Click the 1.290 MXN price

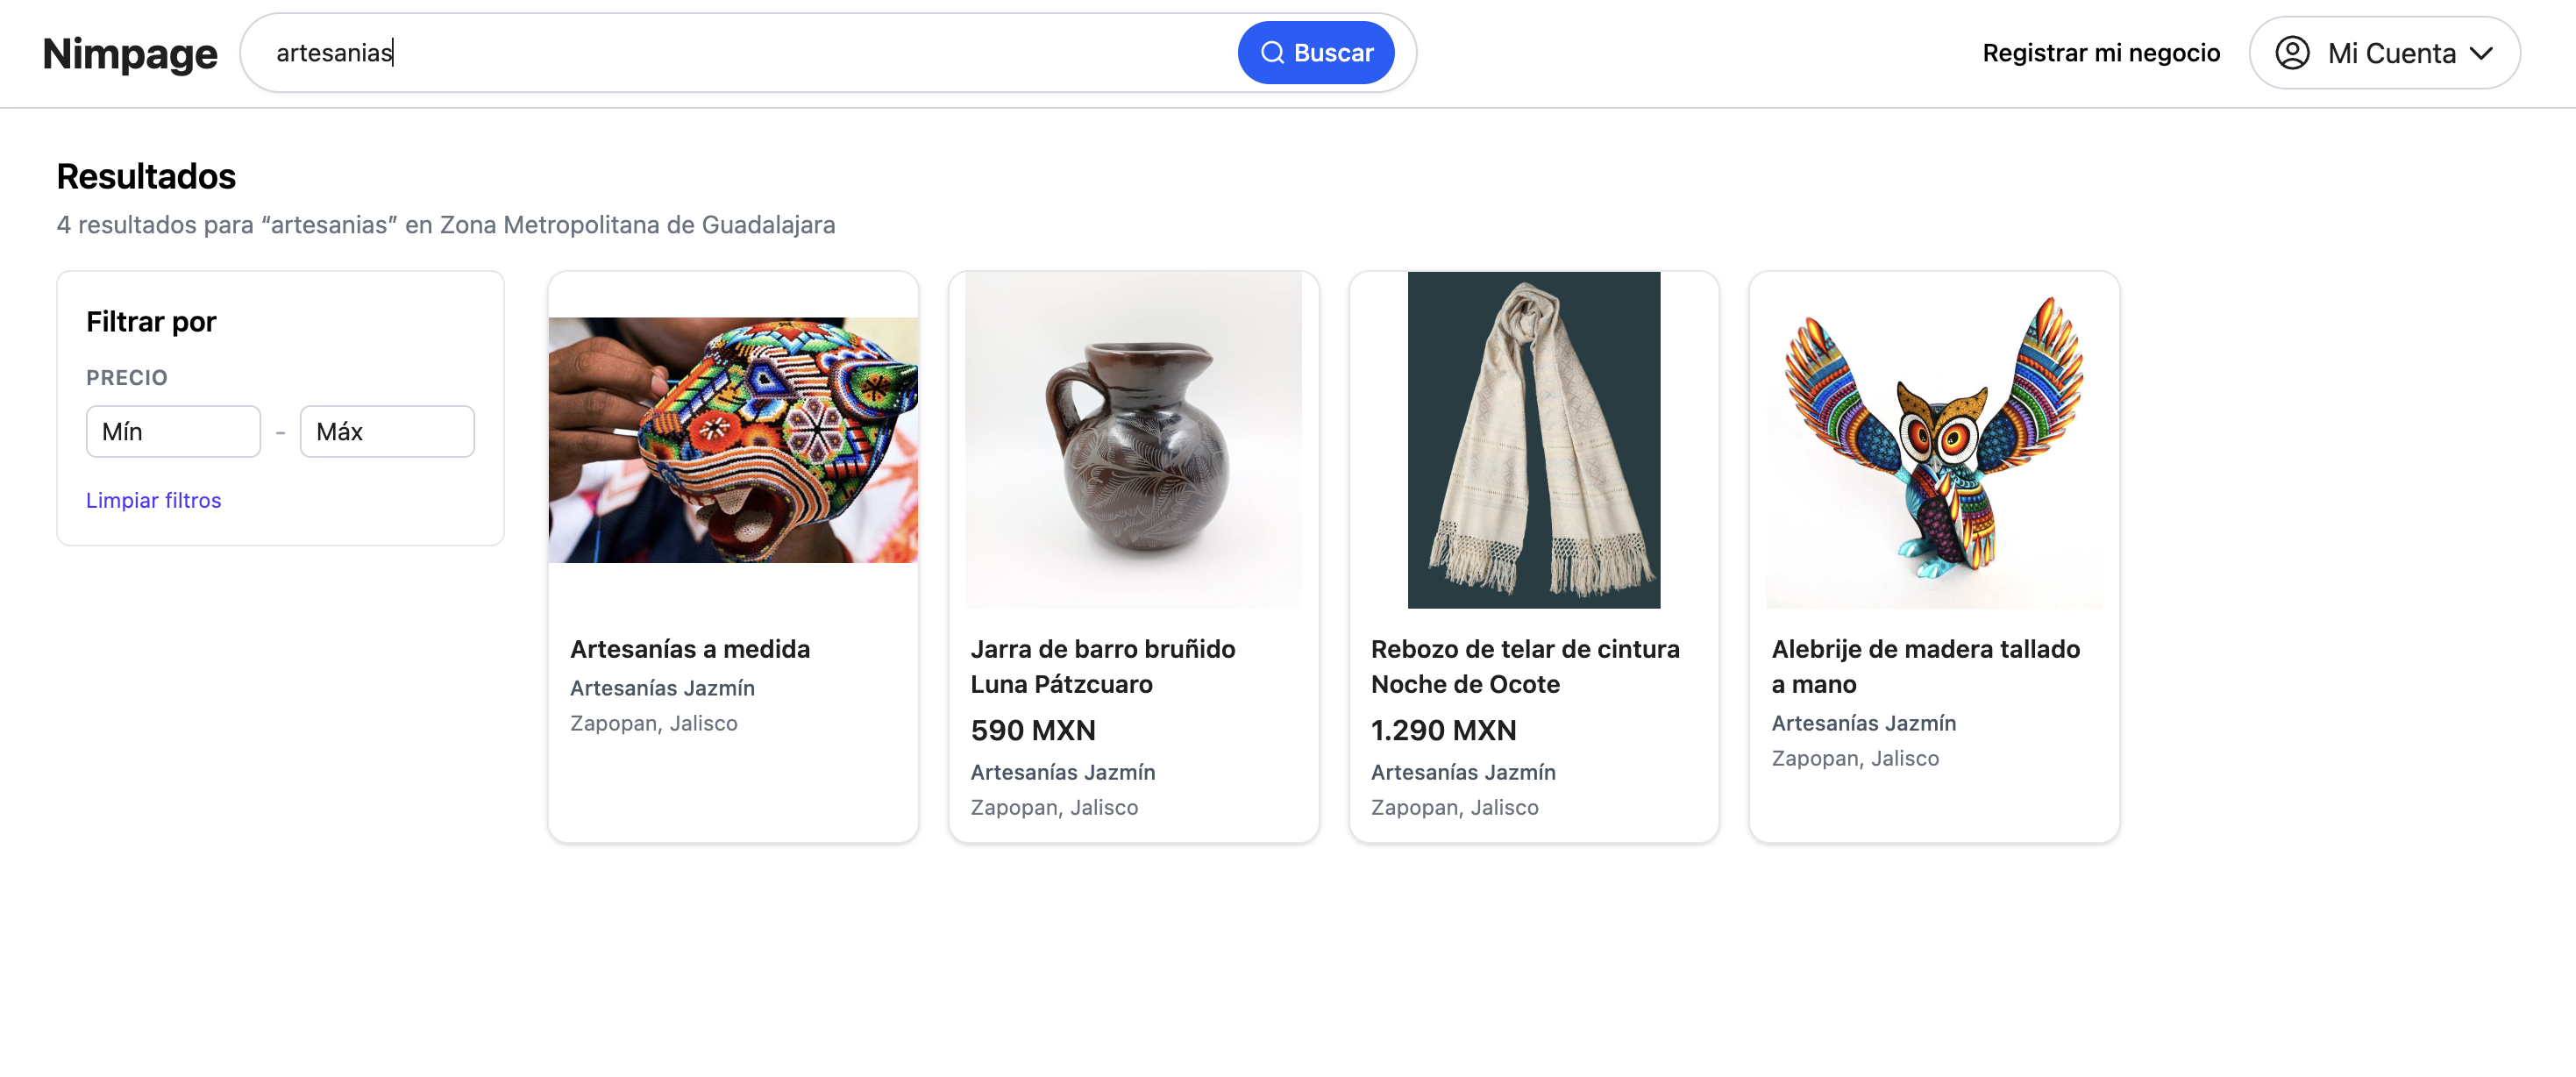click(x=1443, y=730)
